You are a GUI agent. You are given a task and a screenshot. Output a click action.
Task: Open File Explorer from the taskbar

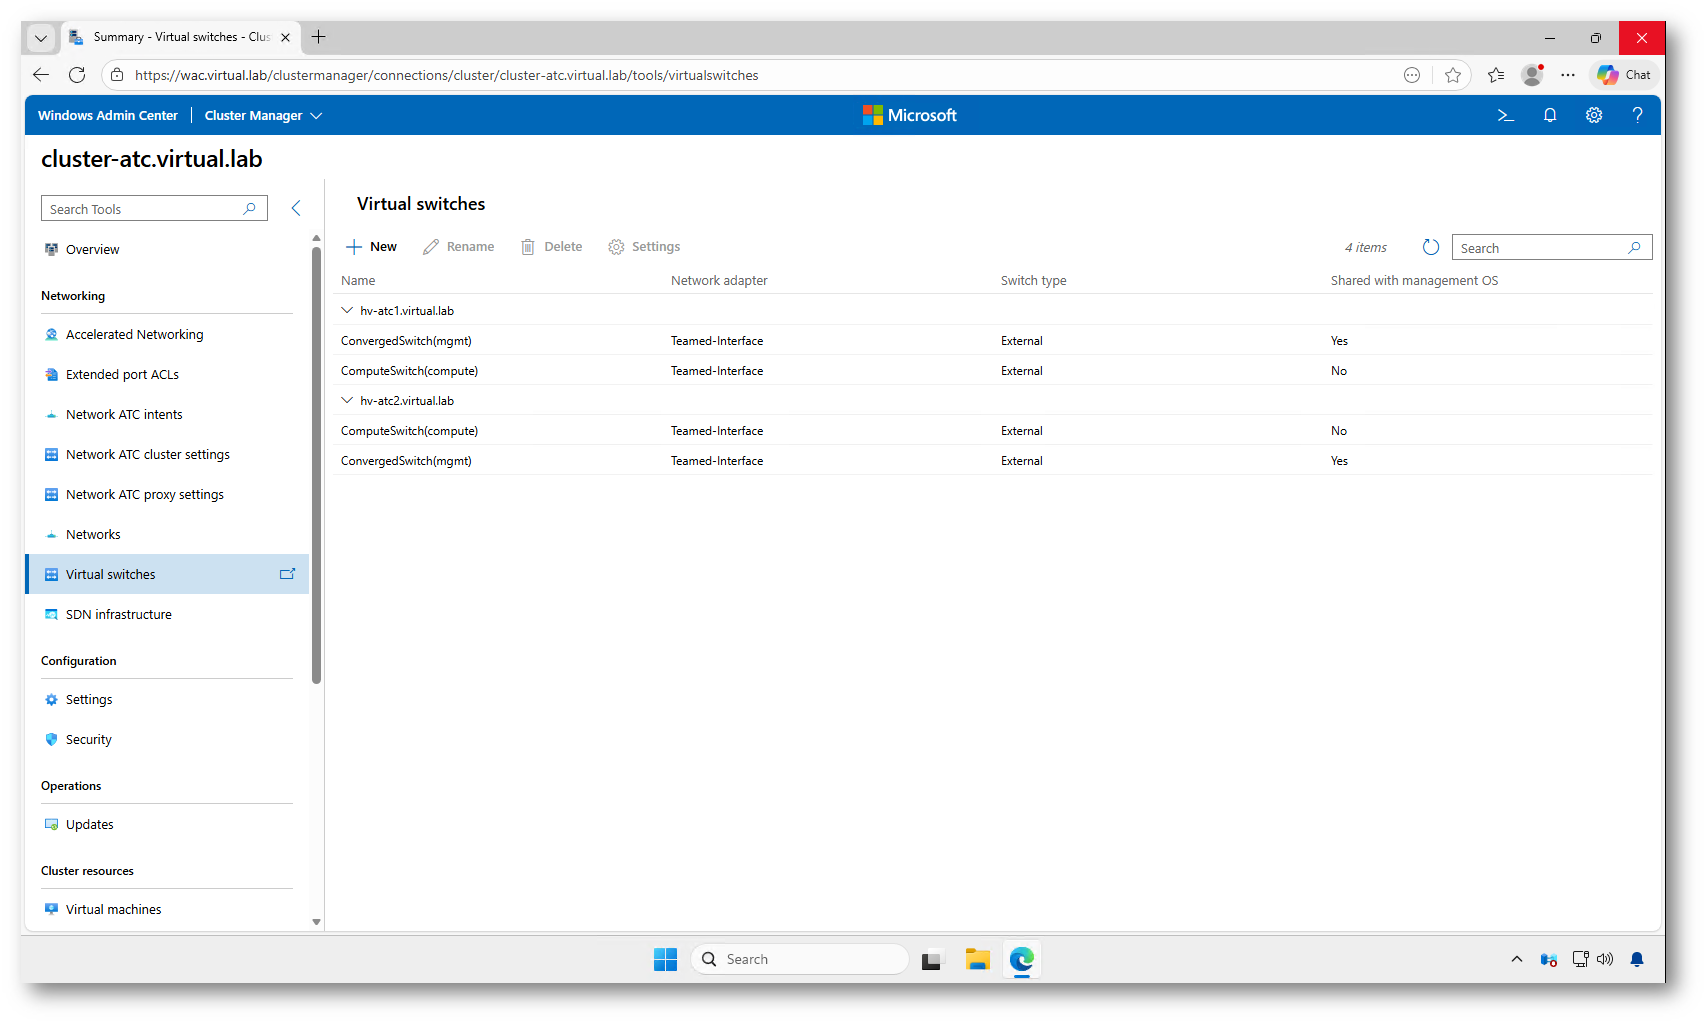[976, 960]
